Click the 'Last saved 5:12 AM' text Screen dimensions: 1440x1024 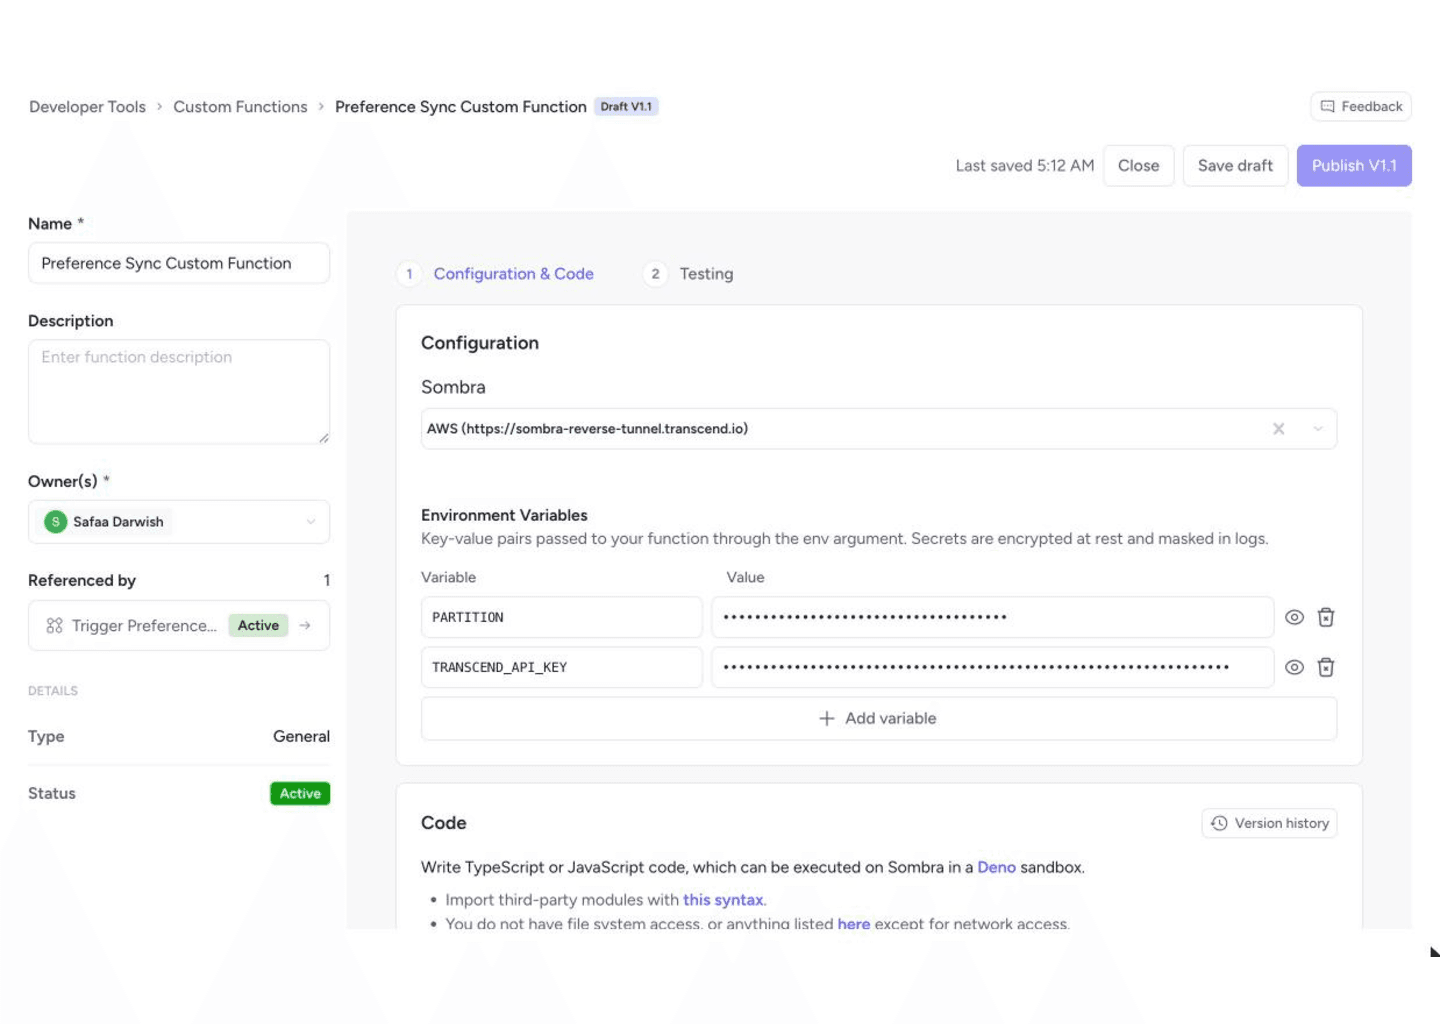tap(1024, 166)
